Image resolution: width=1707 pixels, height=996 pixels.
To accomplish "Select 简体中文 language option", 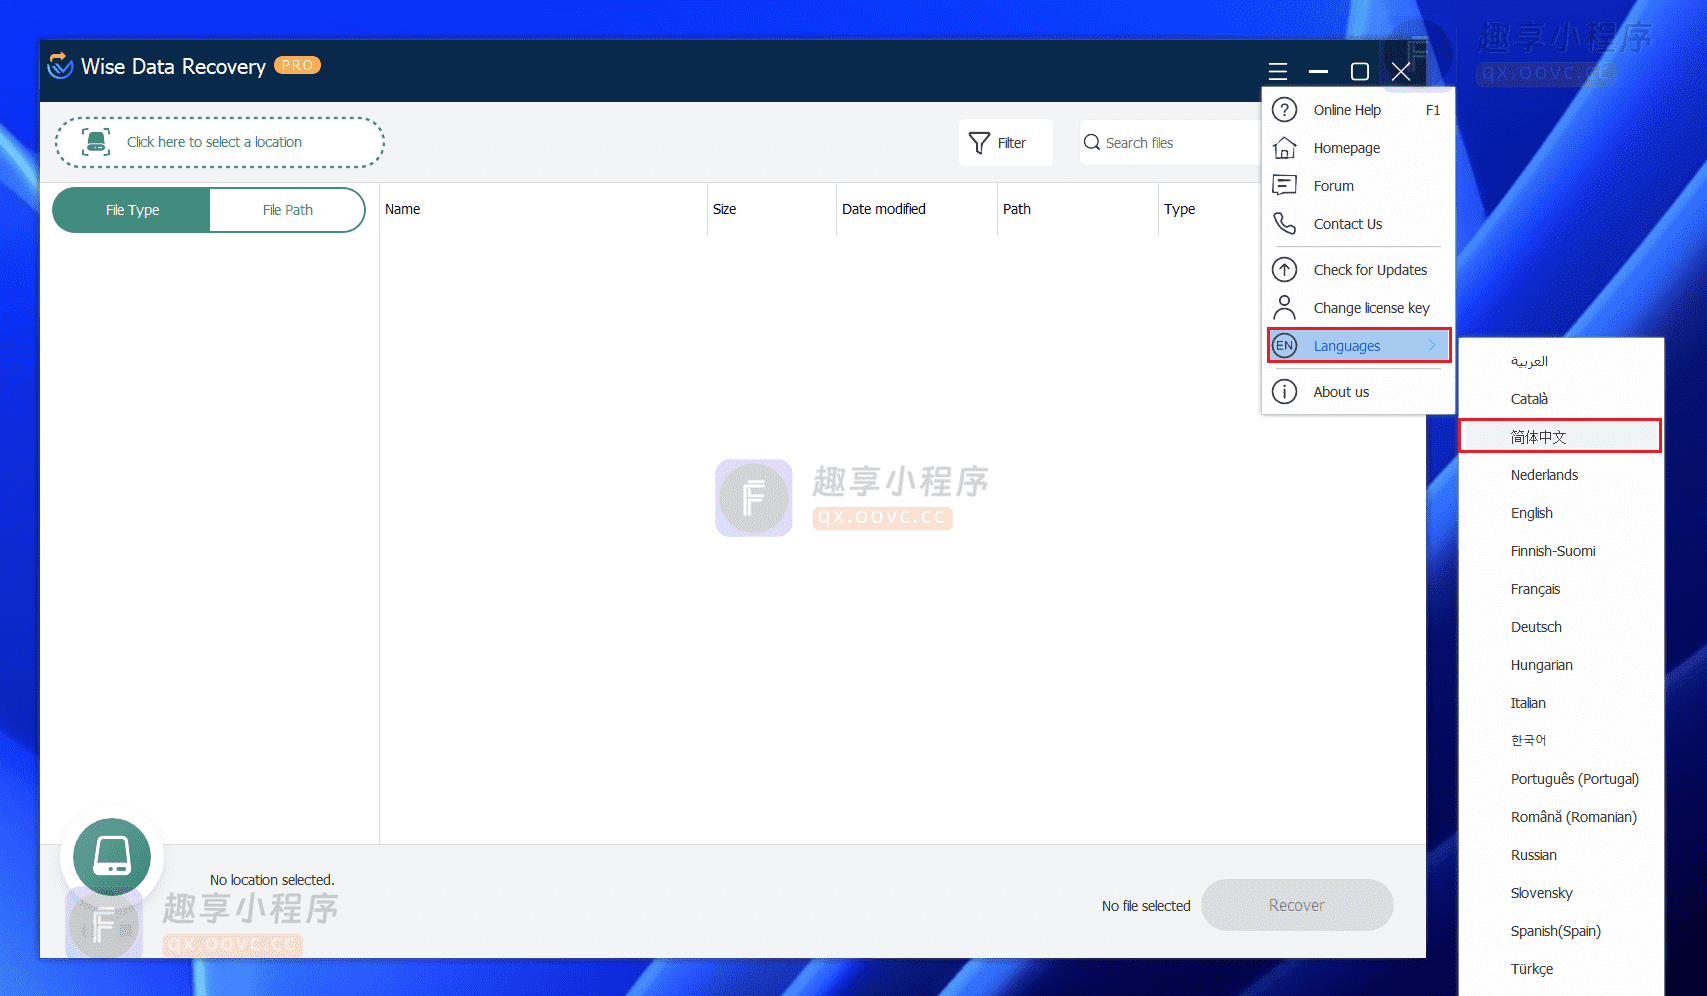I will [1561, 437].
